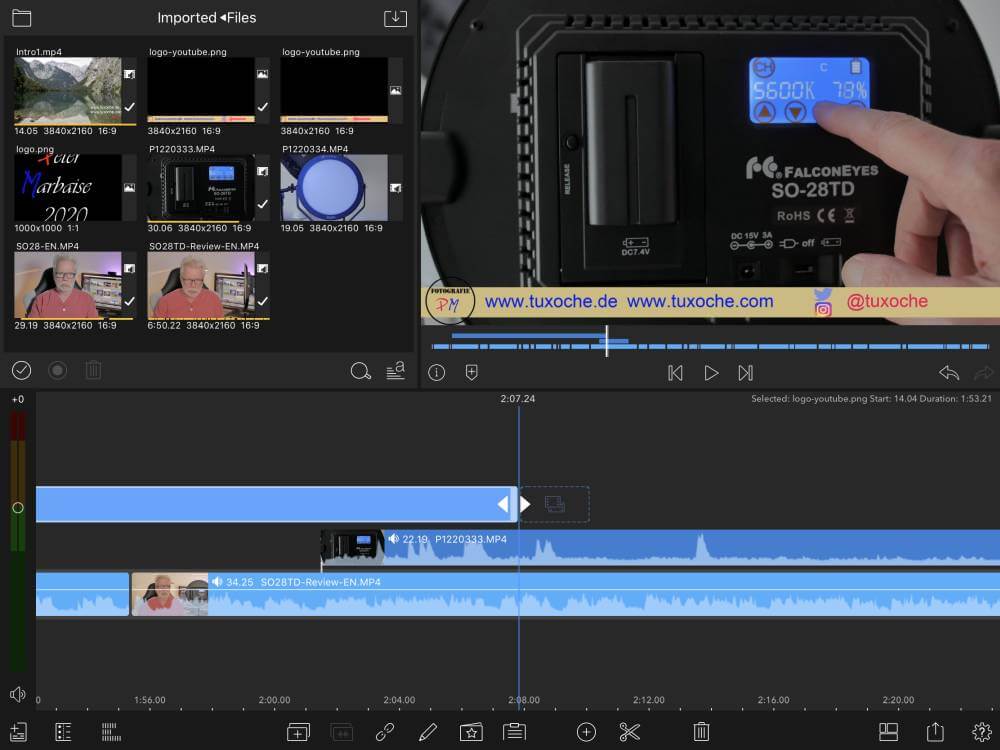
Task: Jump to previous edit with skip-back button
Action: click(x=675, y=373)
